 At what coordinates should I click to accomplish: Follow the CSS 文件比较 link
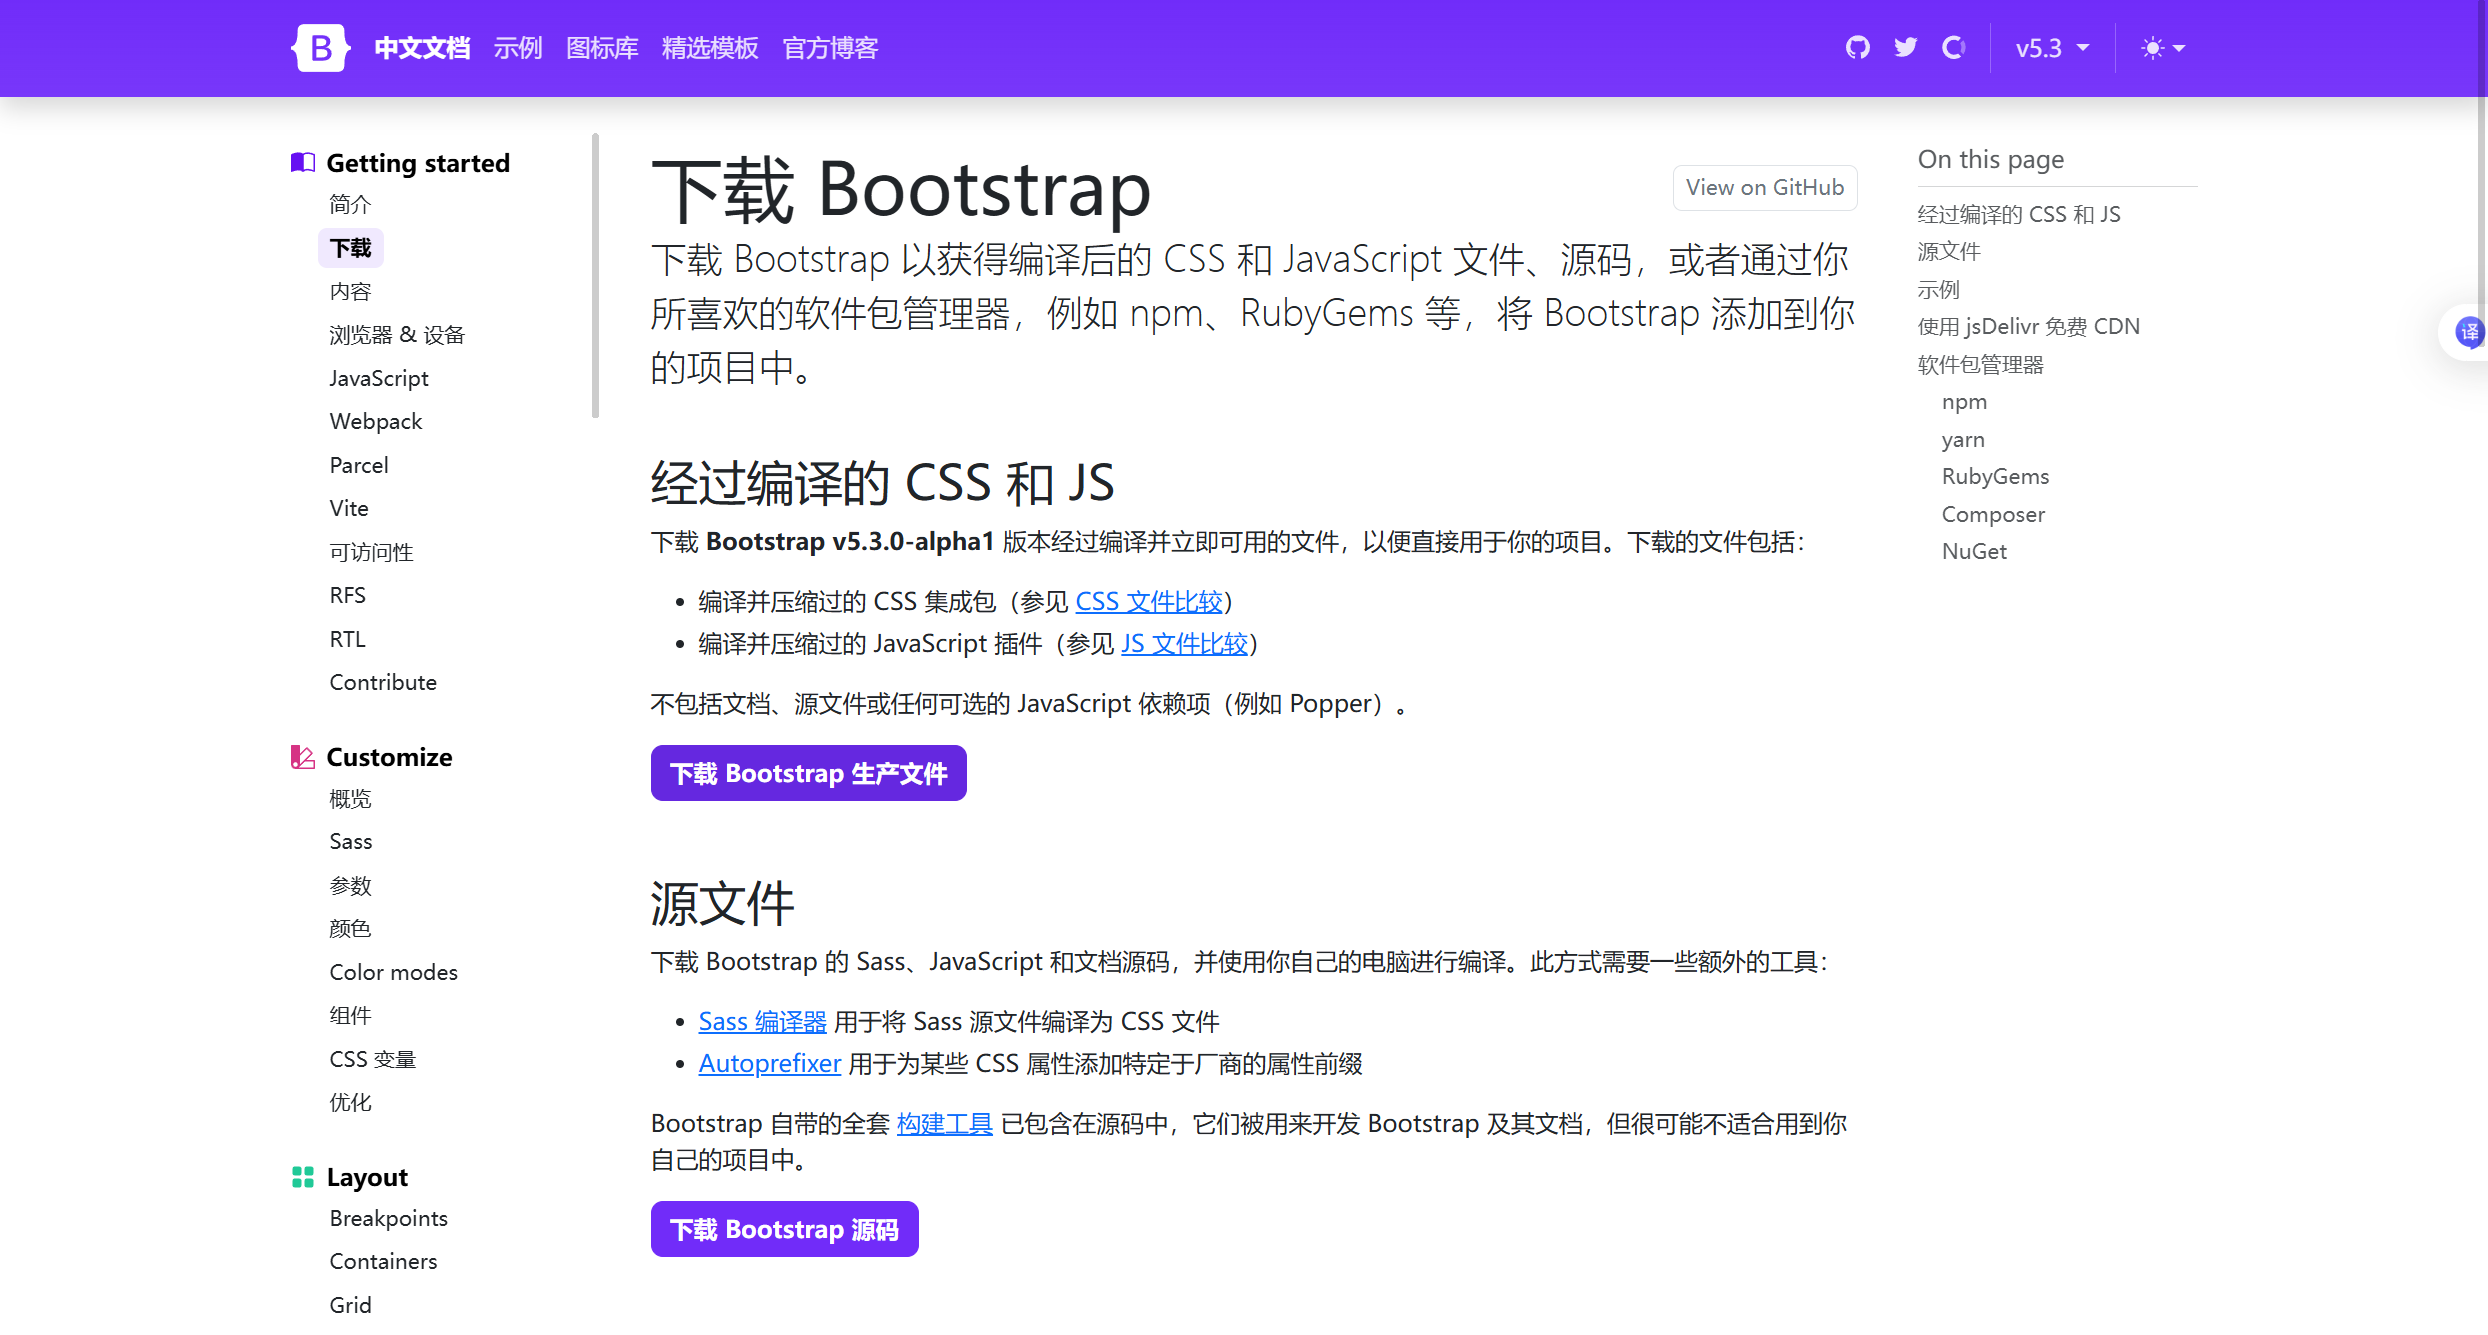pyautogui.click(x=1149, y=601)
